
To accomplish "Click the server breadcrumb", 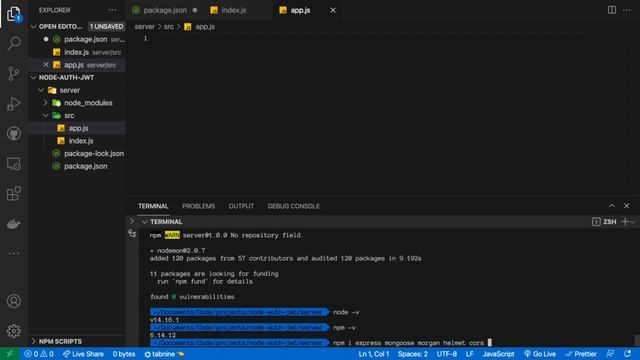I will coord(144,27).
